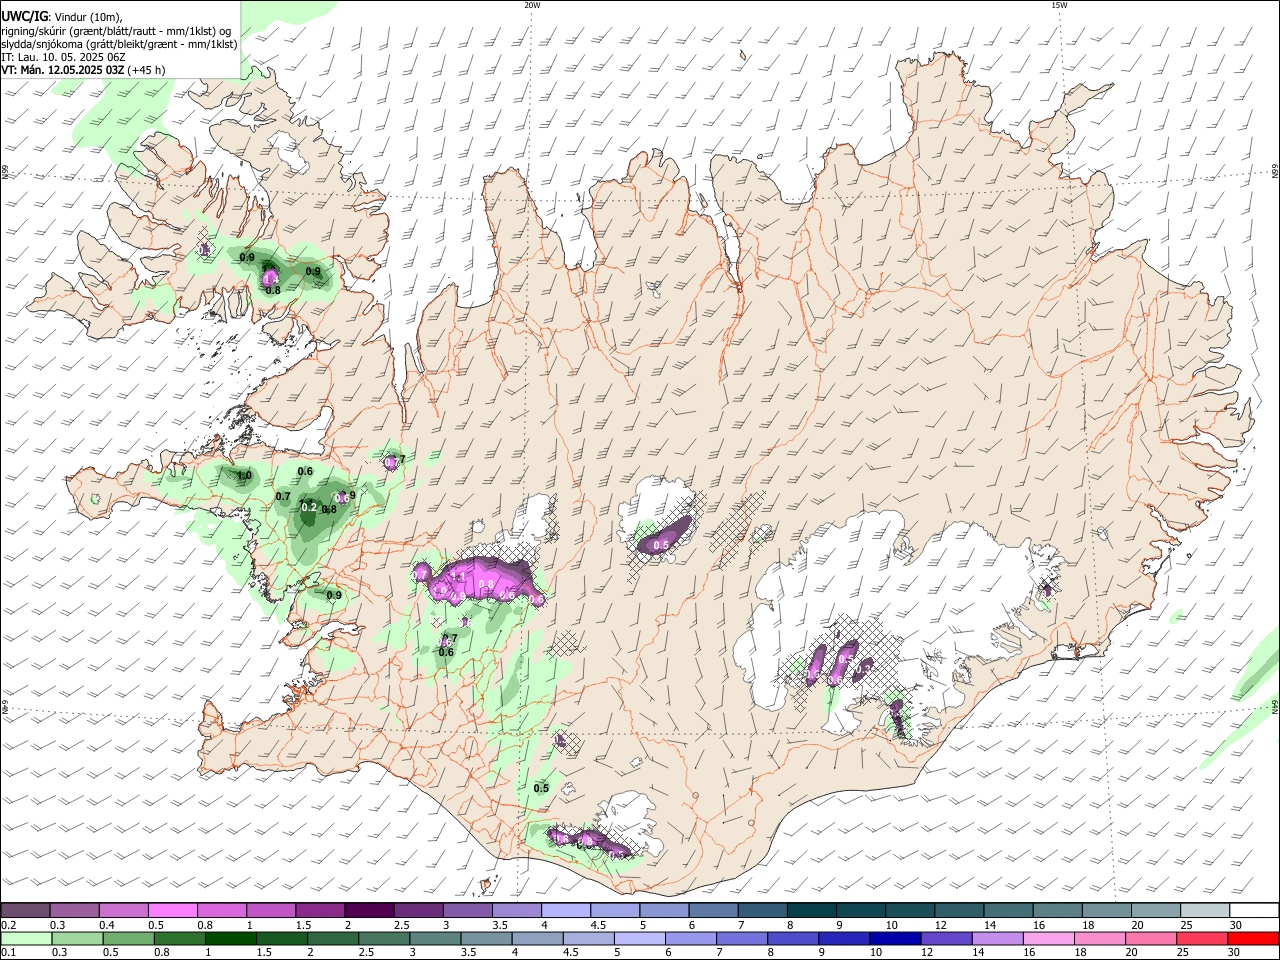Click the '20W' longitude label
The image size is (1280, 960).
532,5
